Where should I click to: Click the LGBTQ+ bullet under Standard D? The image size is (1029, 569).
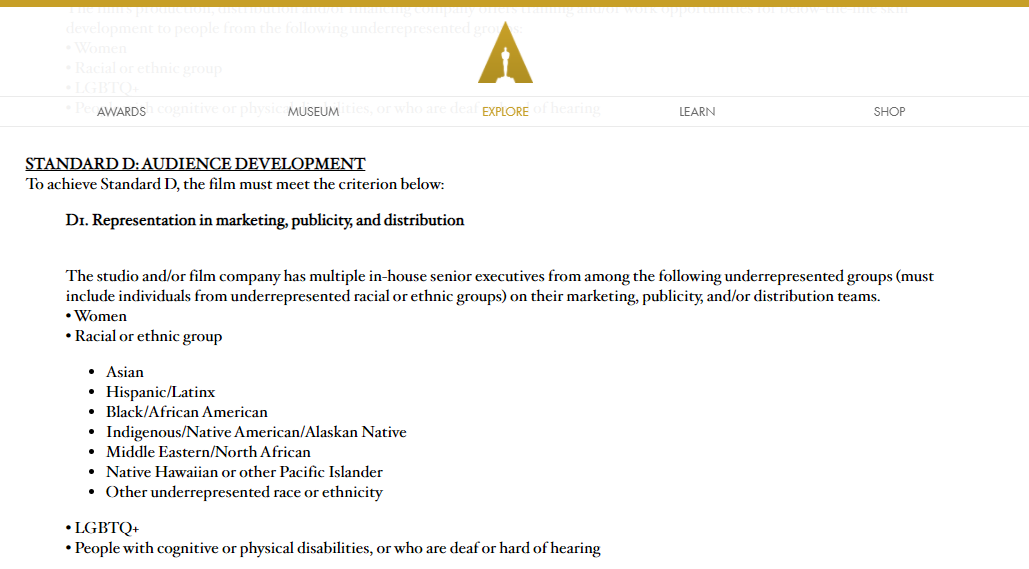pyautogui.click(x=102, y=528)
